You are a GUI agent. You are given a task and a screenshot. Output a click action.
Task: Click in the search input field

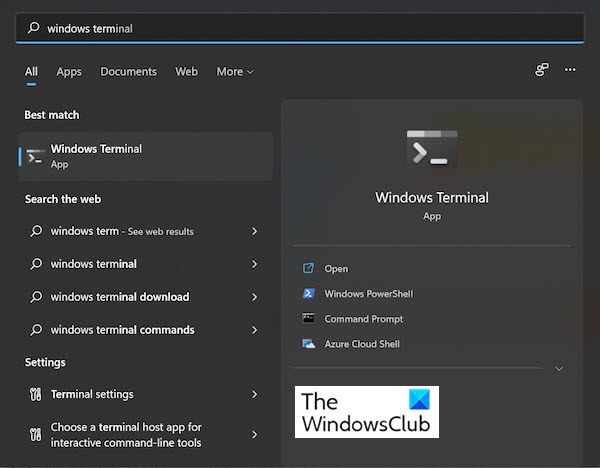click(300, 28)
